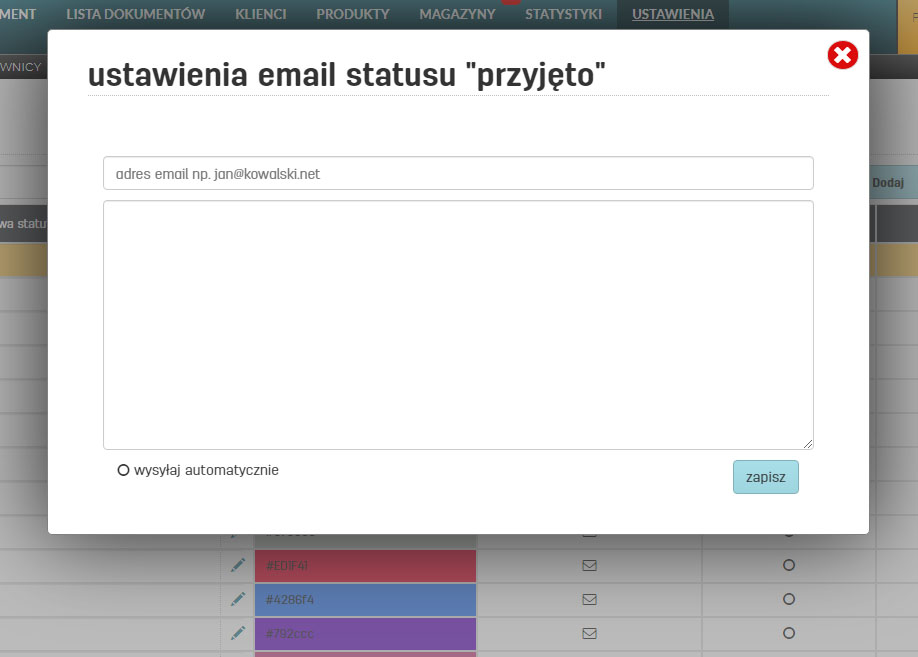Open email settings via envelope icon on #4286f4 row
918x657 pixels.
pos(589,599)
